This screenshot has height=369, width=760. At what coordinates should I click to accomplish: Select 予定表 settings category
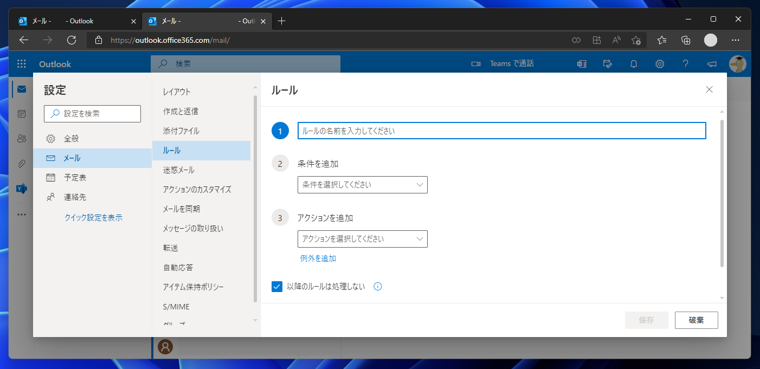[93, 177]
